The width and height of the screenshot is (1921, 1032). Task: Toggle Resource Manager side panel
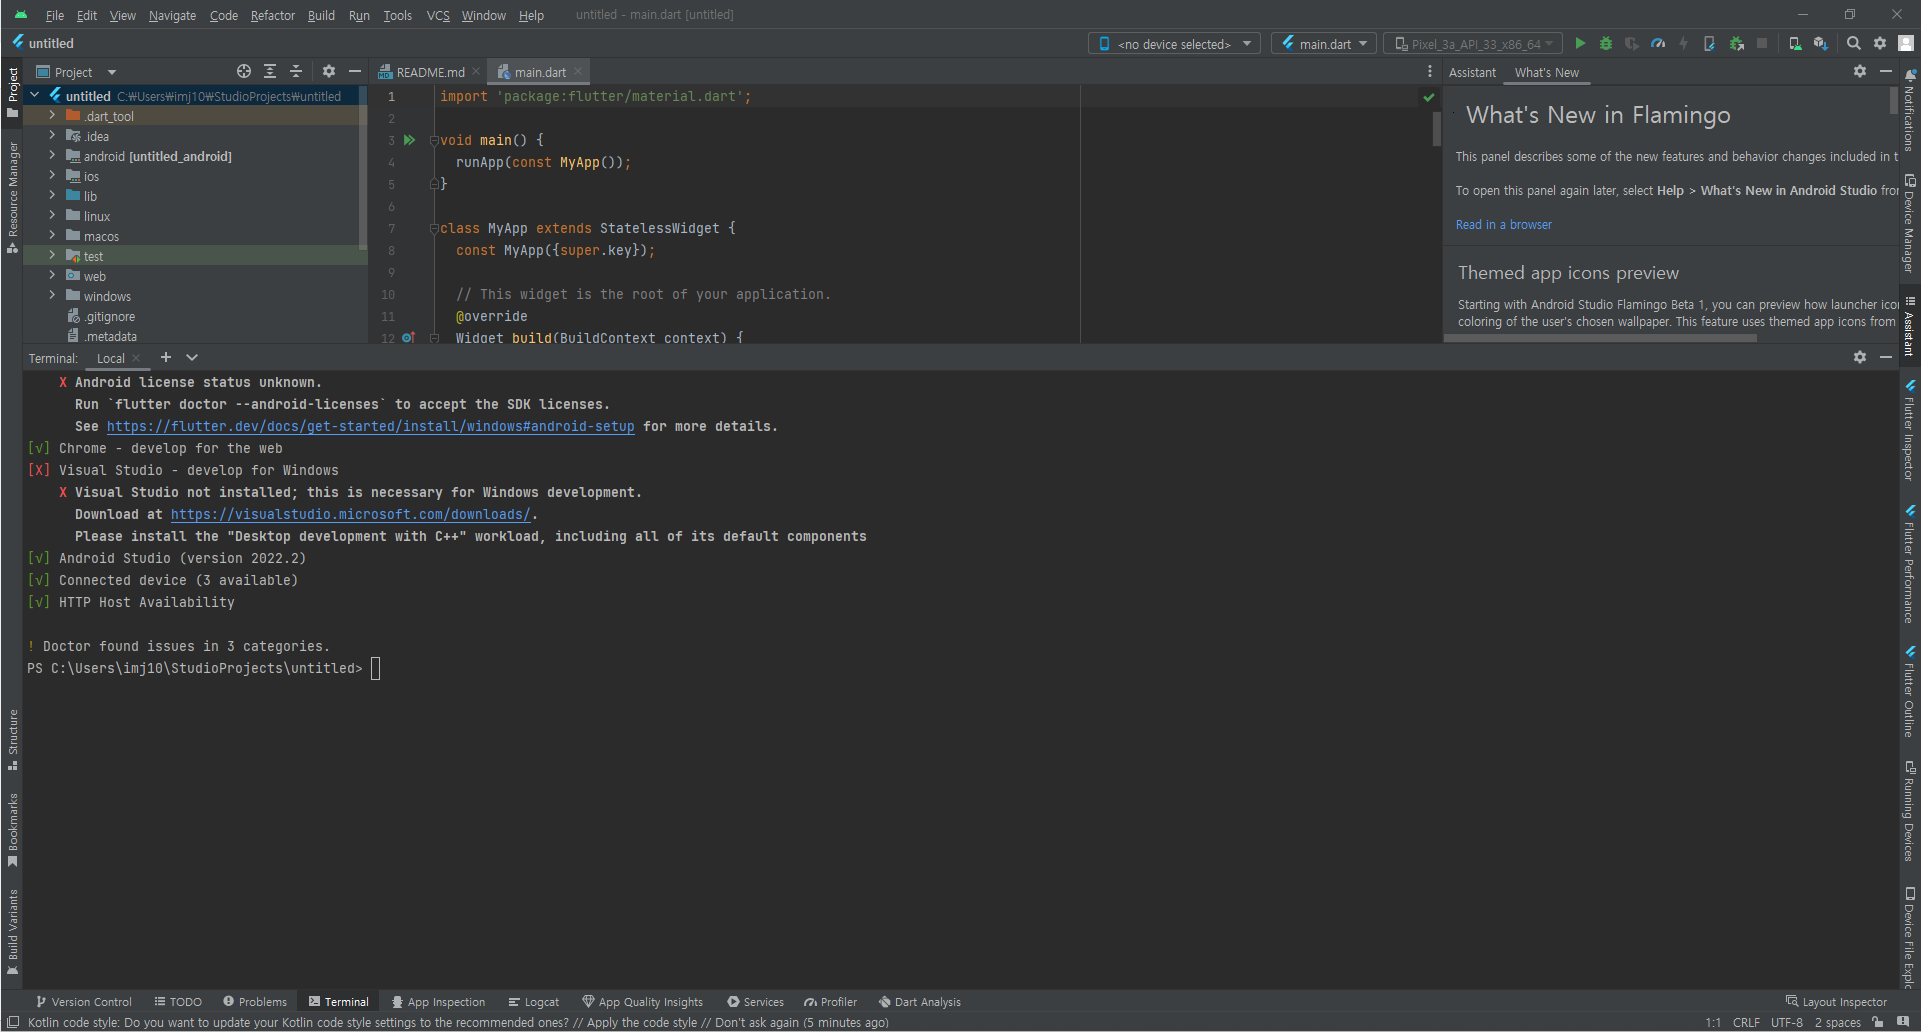click(x=13, y=197)
